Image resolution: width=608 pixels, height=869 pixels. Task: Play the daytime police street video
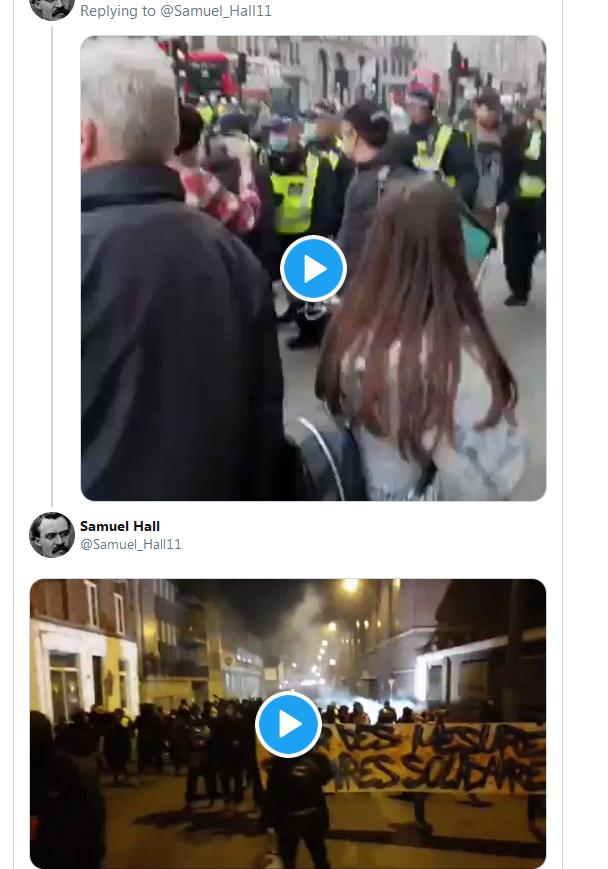click(313, 269)
